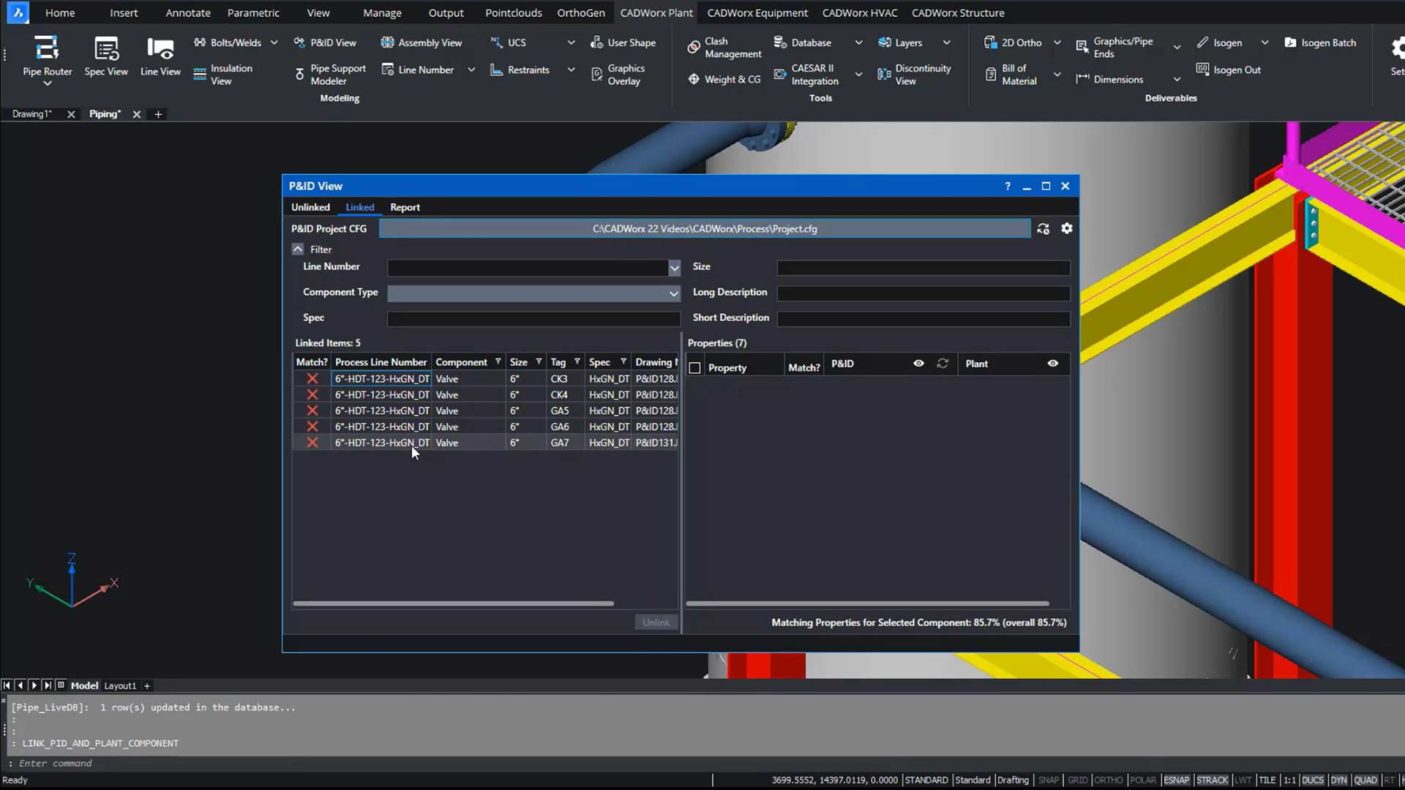Select the UCS tool

point(508,43)
